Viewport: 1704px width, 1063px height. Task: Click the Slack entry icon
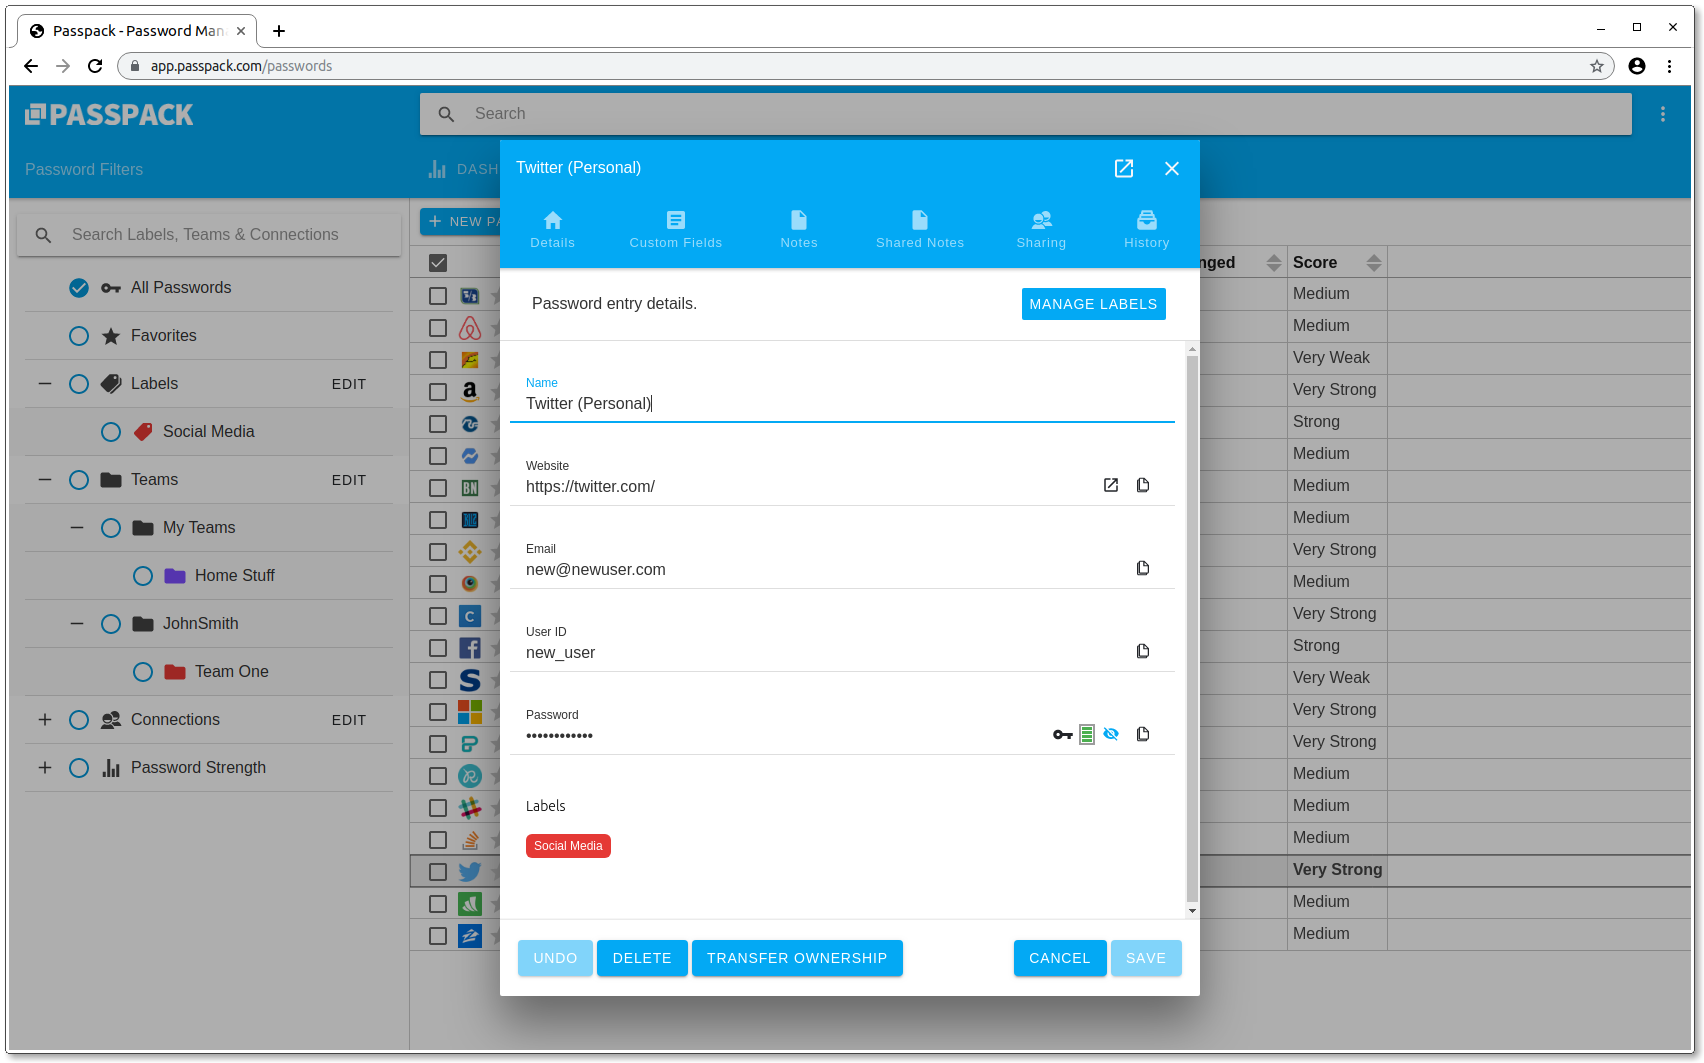(x=470, y=808)
